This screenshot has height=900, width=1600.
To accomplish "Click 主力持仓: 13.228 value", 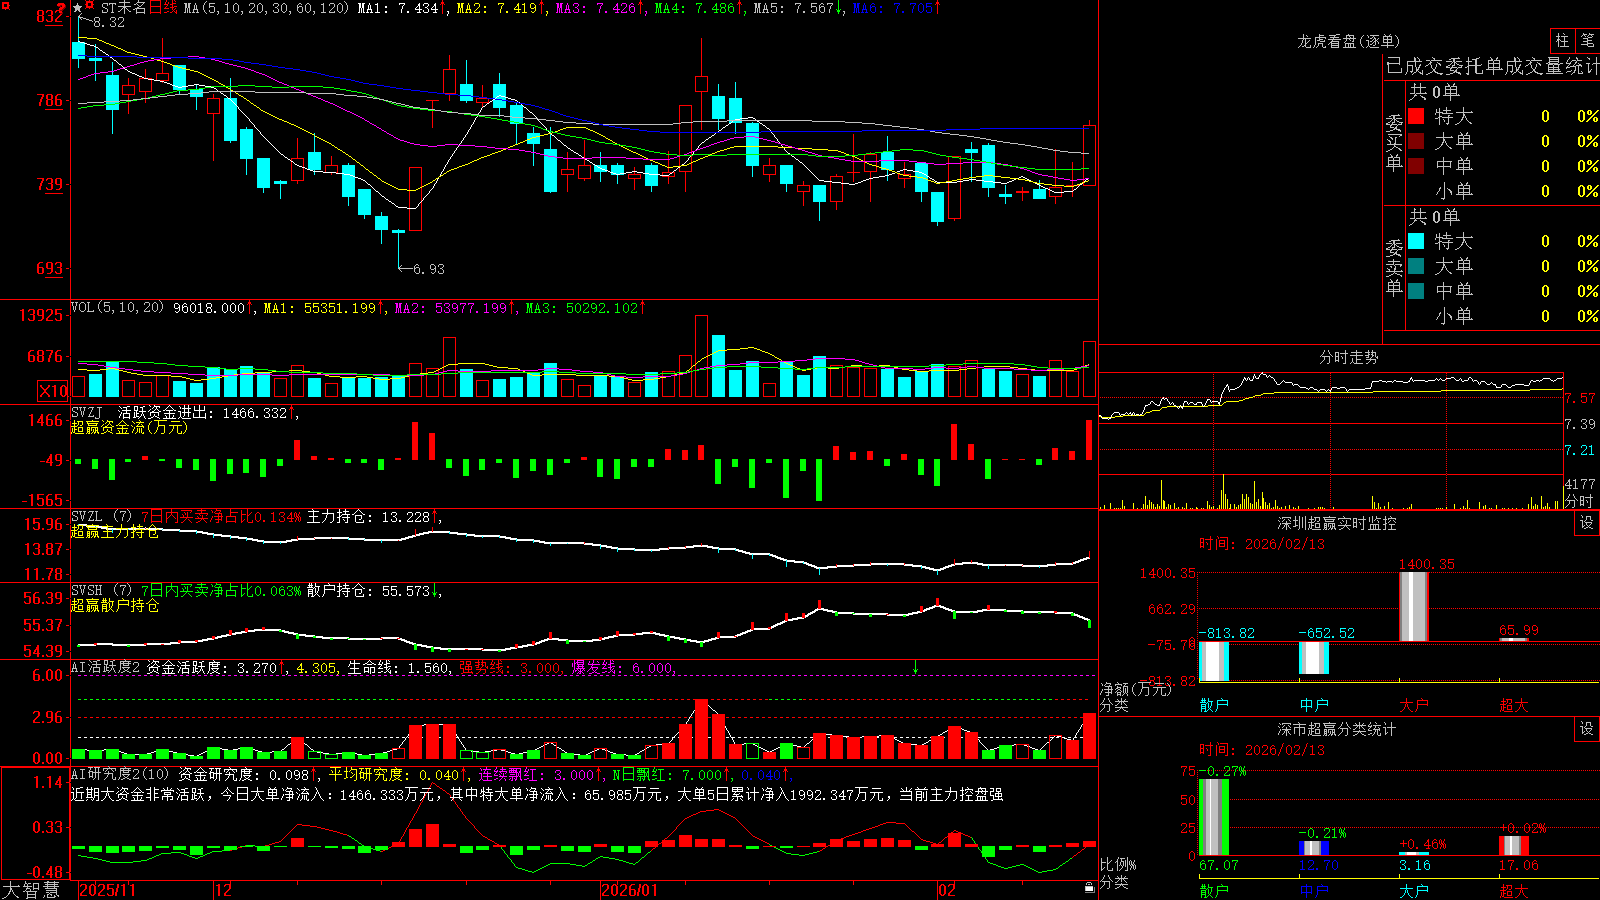I will pos(372,517).
